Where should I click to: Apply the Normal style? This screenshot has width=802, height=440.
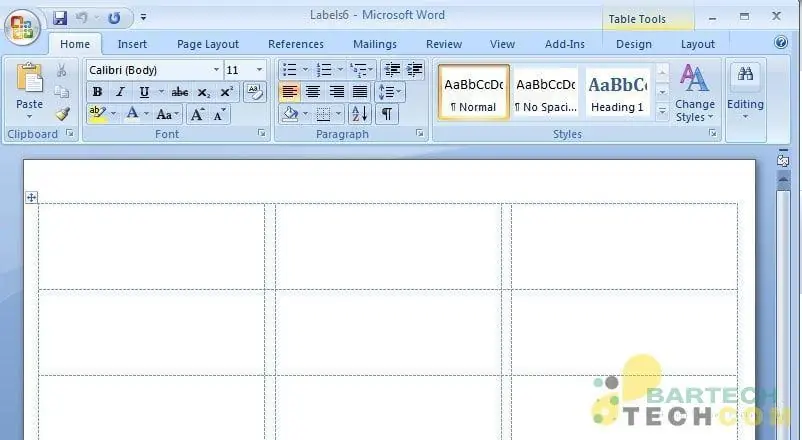[x=474, y=93]
